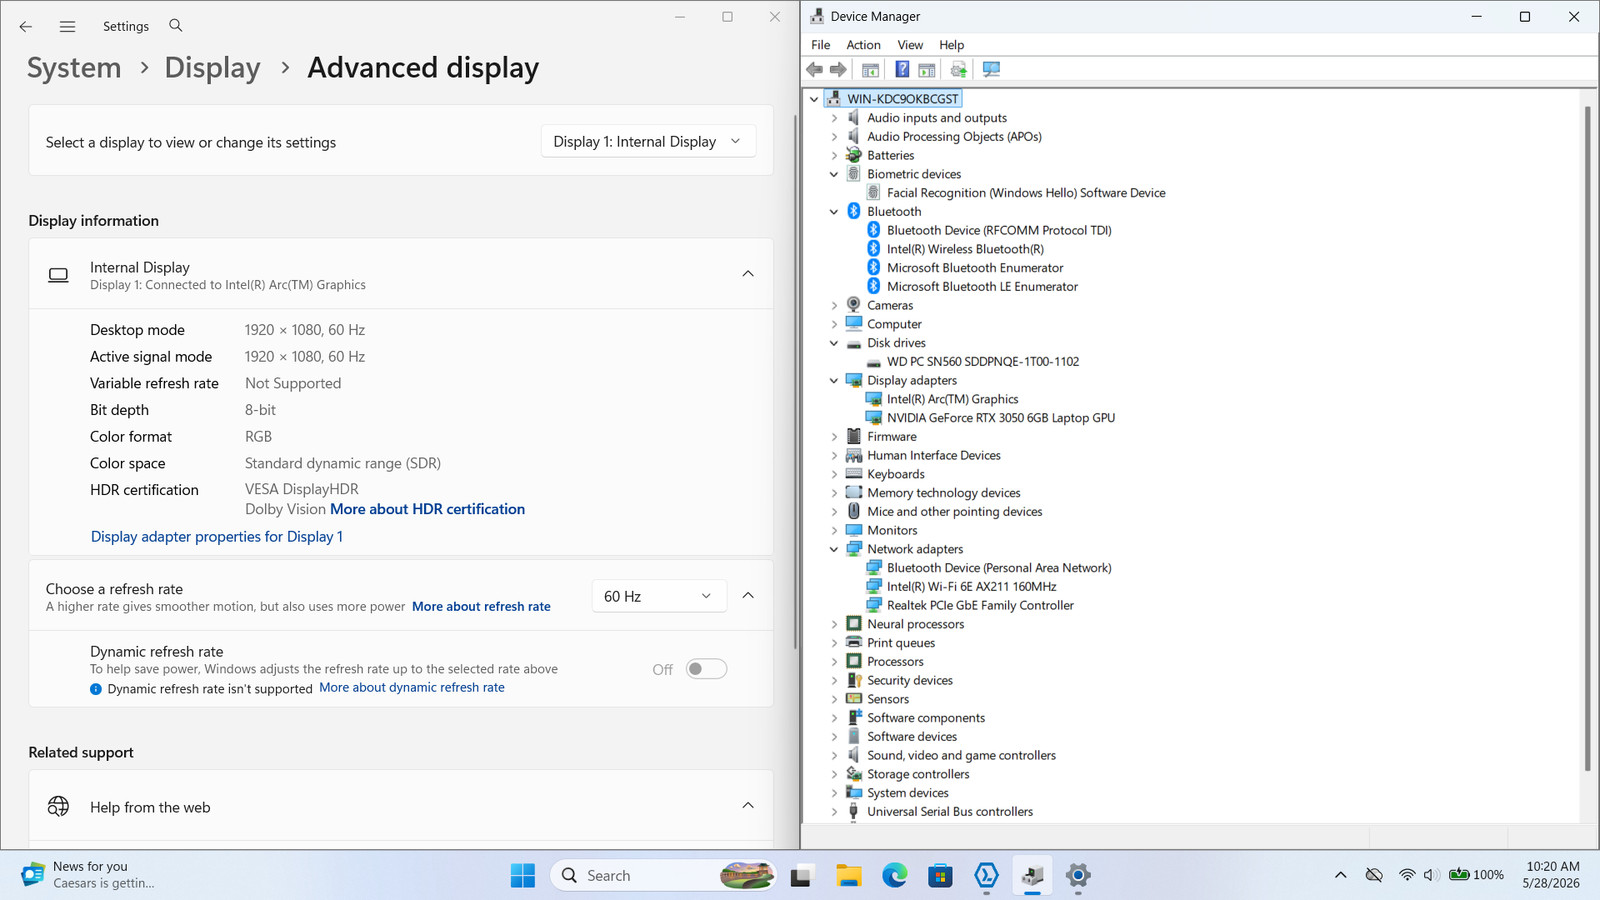Image resolution: width=1600 pixels, height=900 pixels.
Task: Open the Display 1: Internal Display dropdown
Action: pos(648,142)
